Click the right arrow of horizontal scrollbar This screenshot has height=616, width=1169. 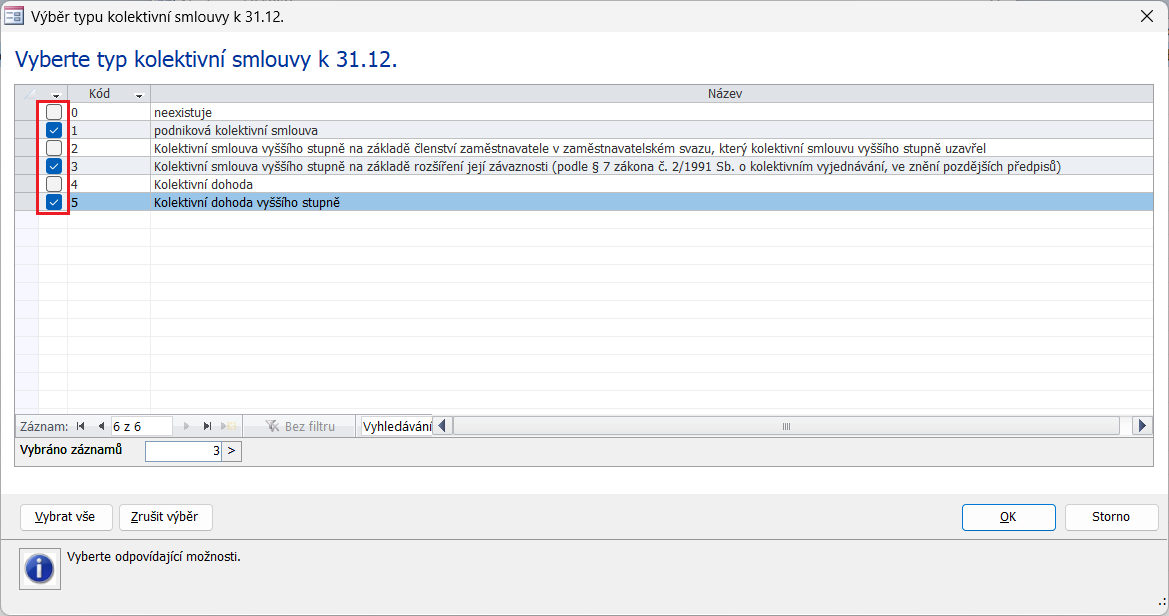1142,426
